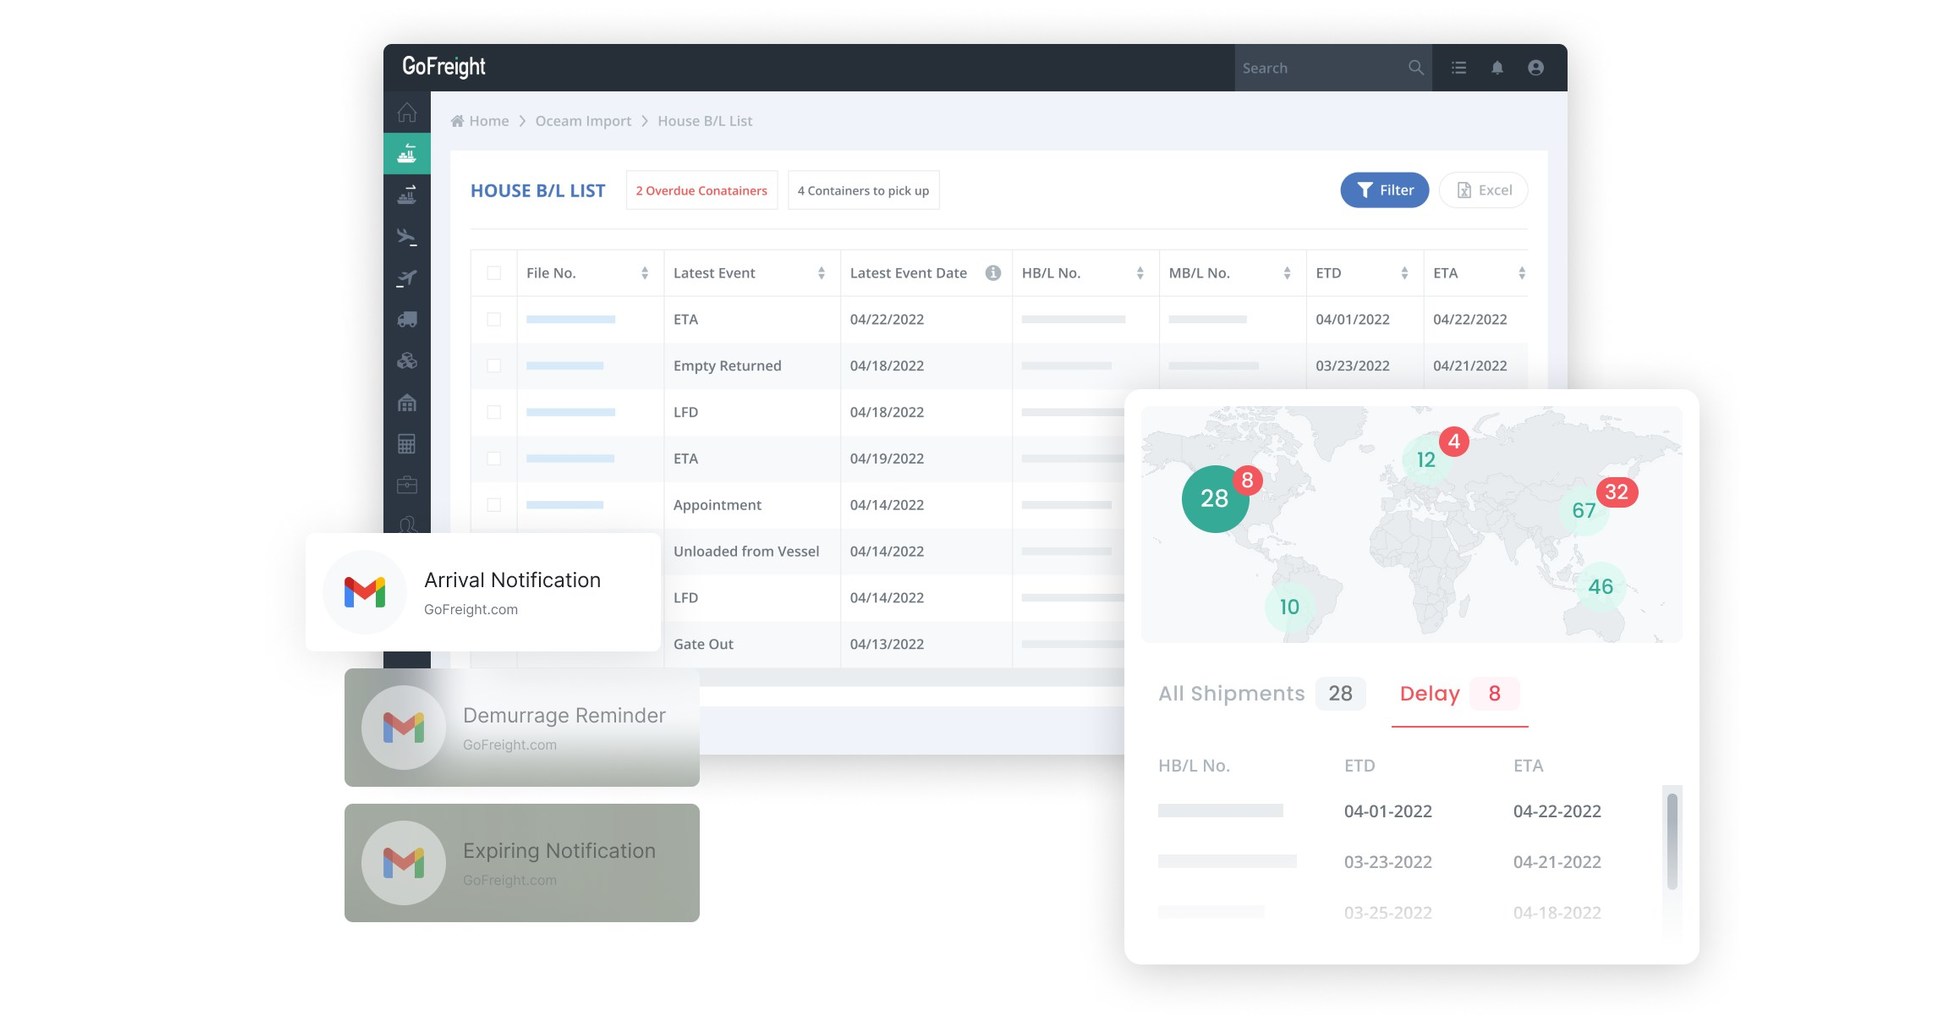Open the user profile account icon
This screenshot has height=1022, width=1951.
pyautogui.click(x=1536, y=67)
